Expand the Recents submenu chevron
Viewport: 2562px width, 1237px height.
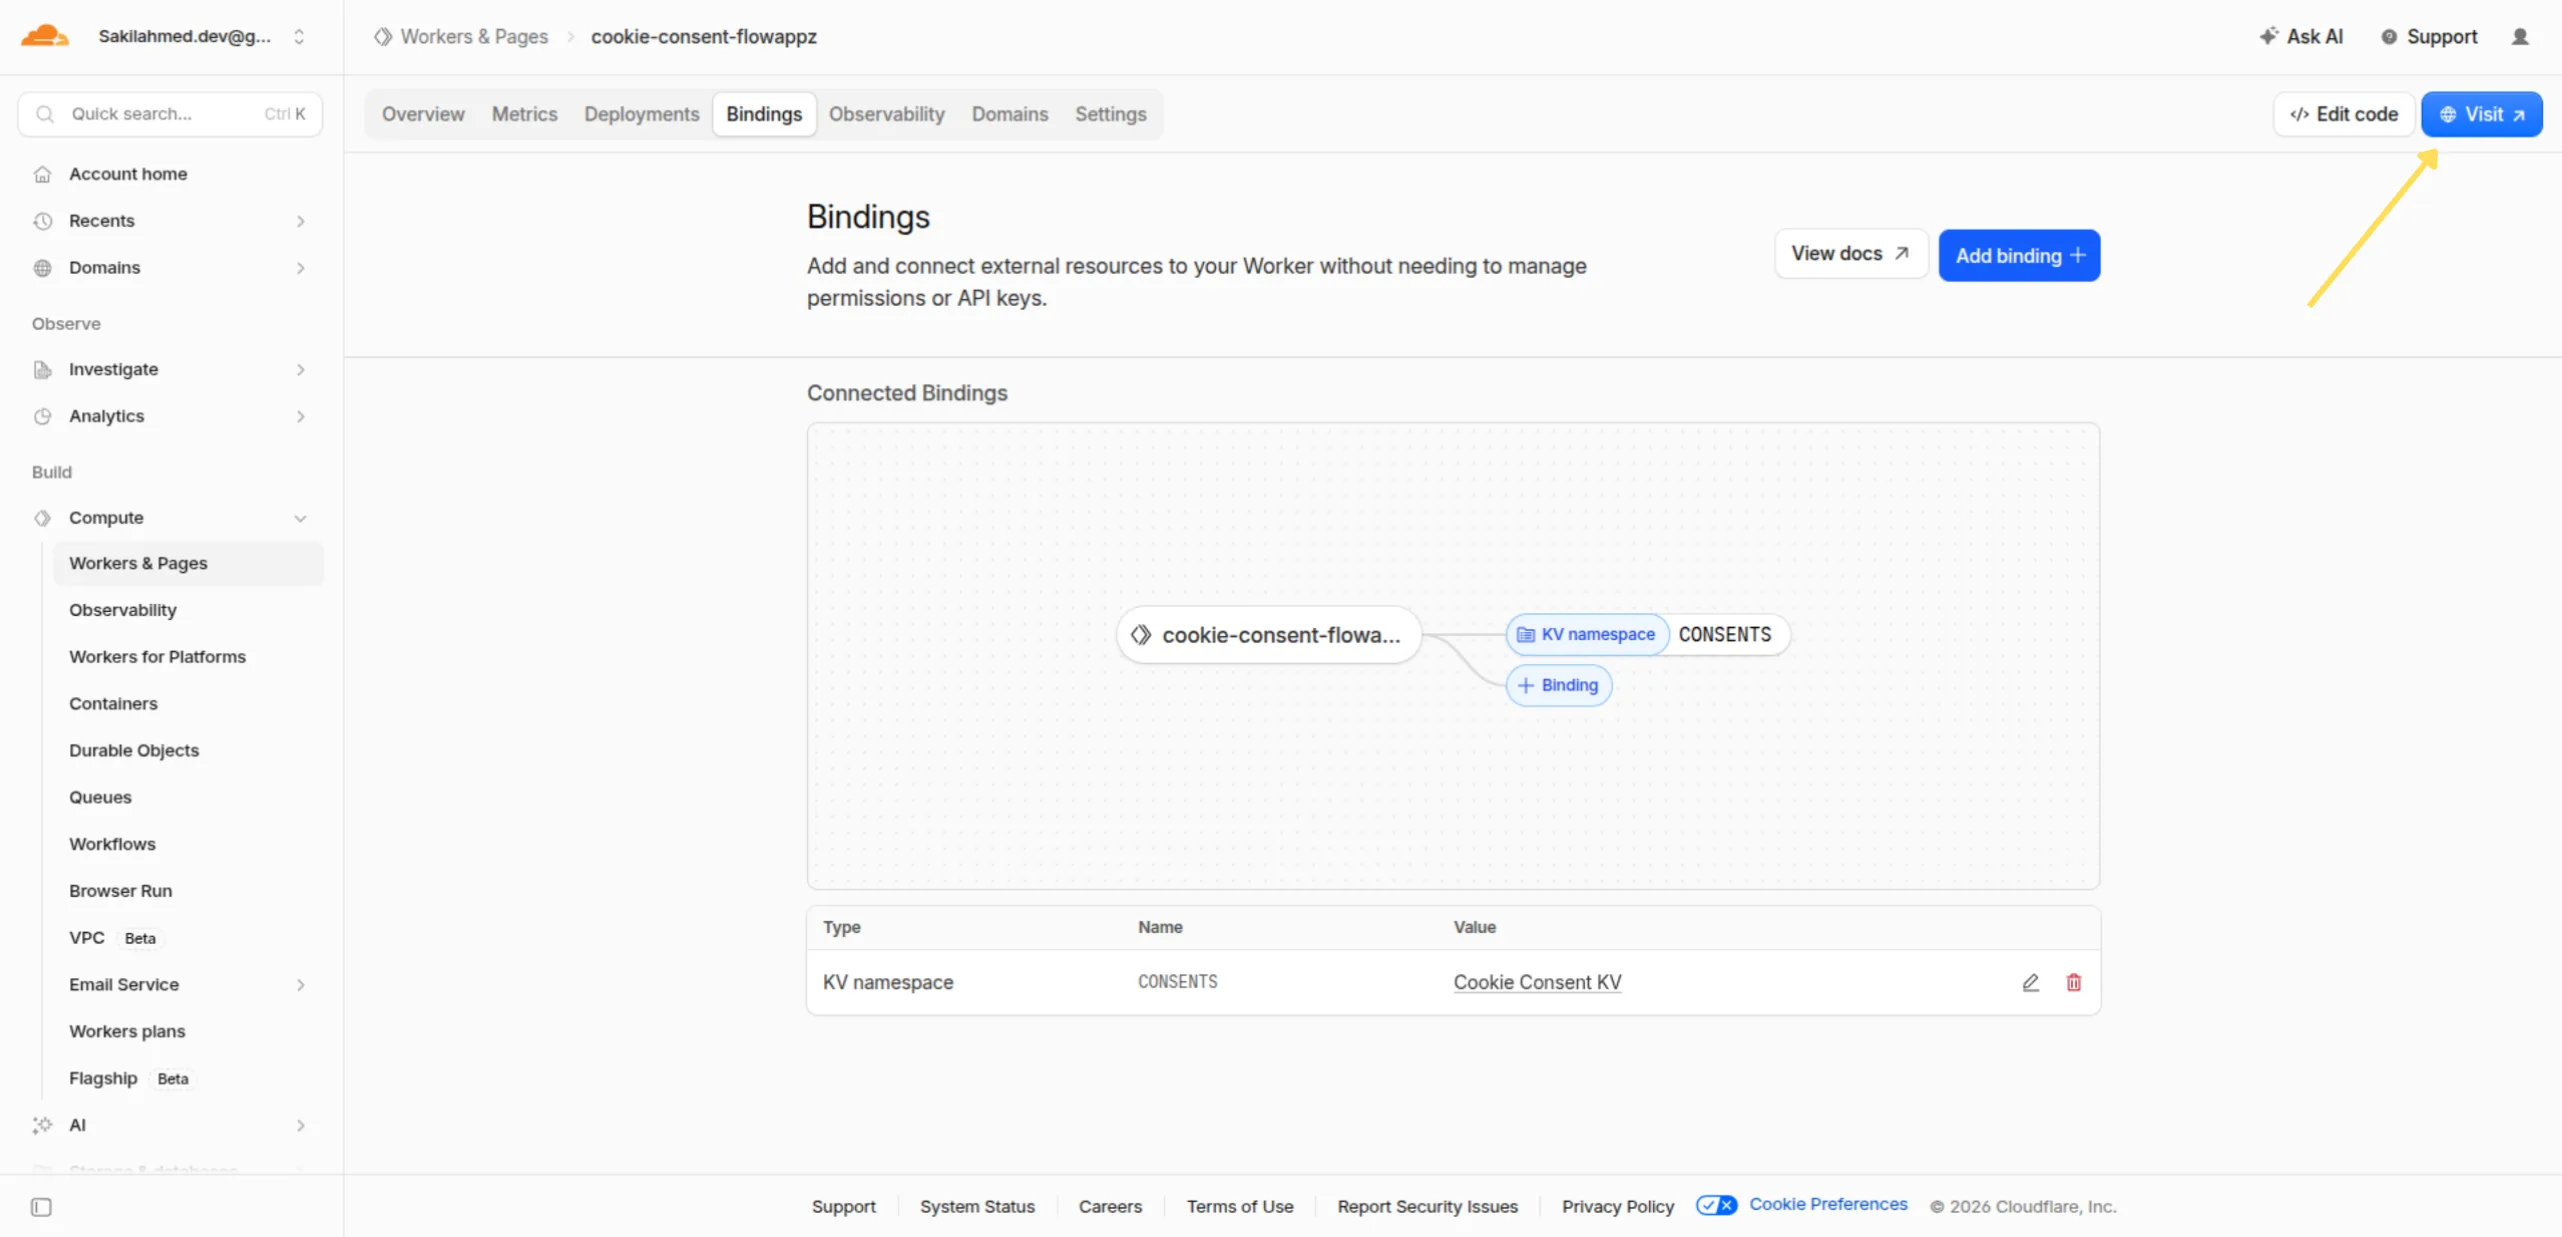[300, 221]
